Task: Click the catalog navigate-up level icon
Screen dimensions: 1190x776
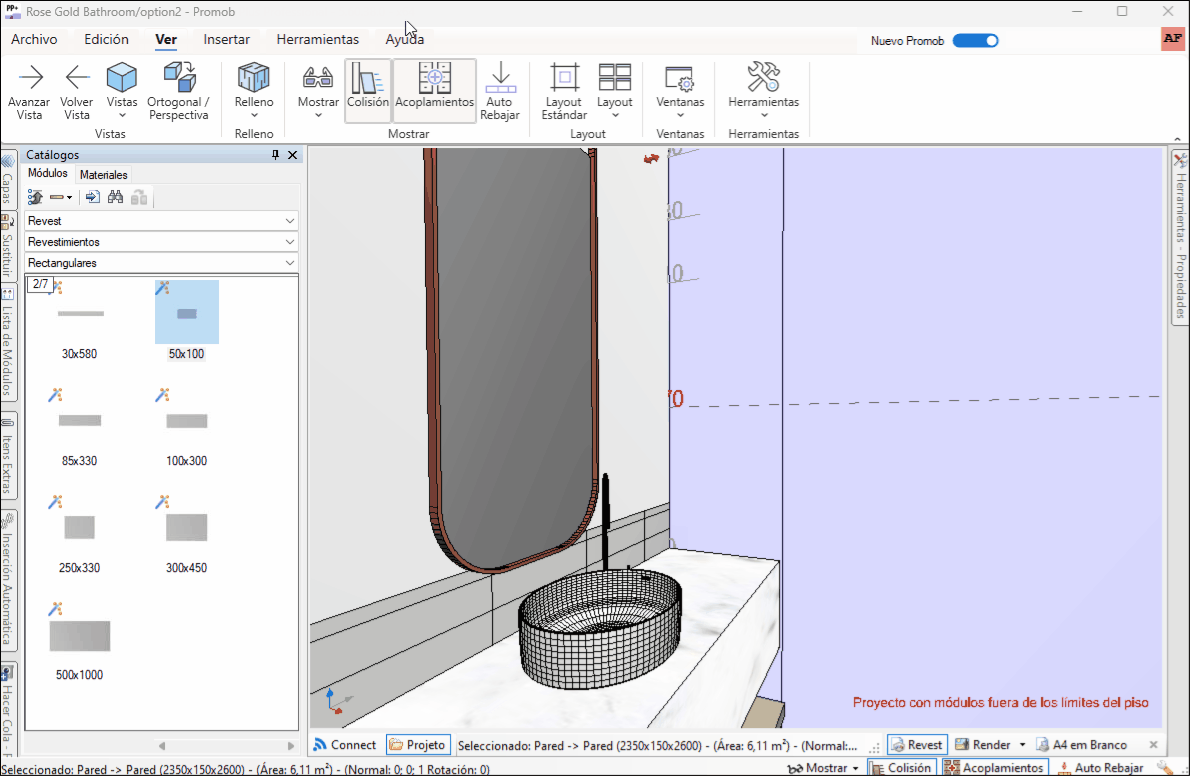Action: pyautogui.click(x=35, y=197)
